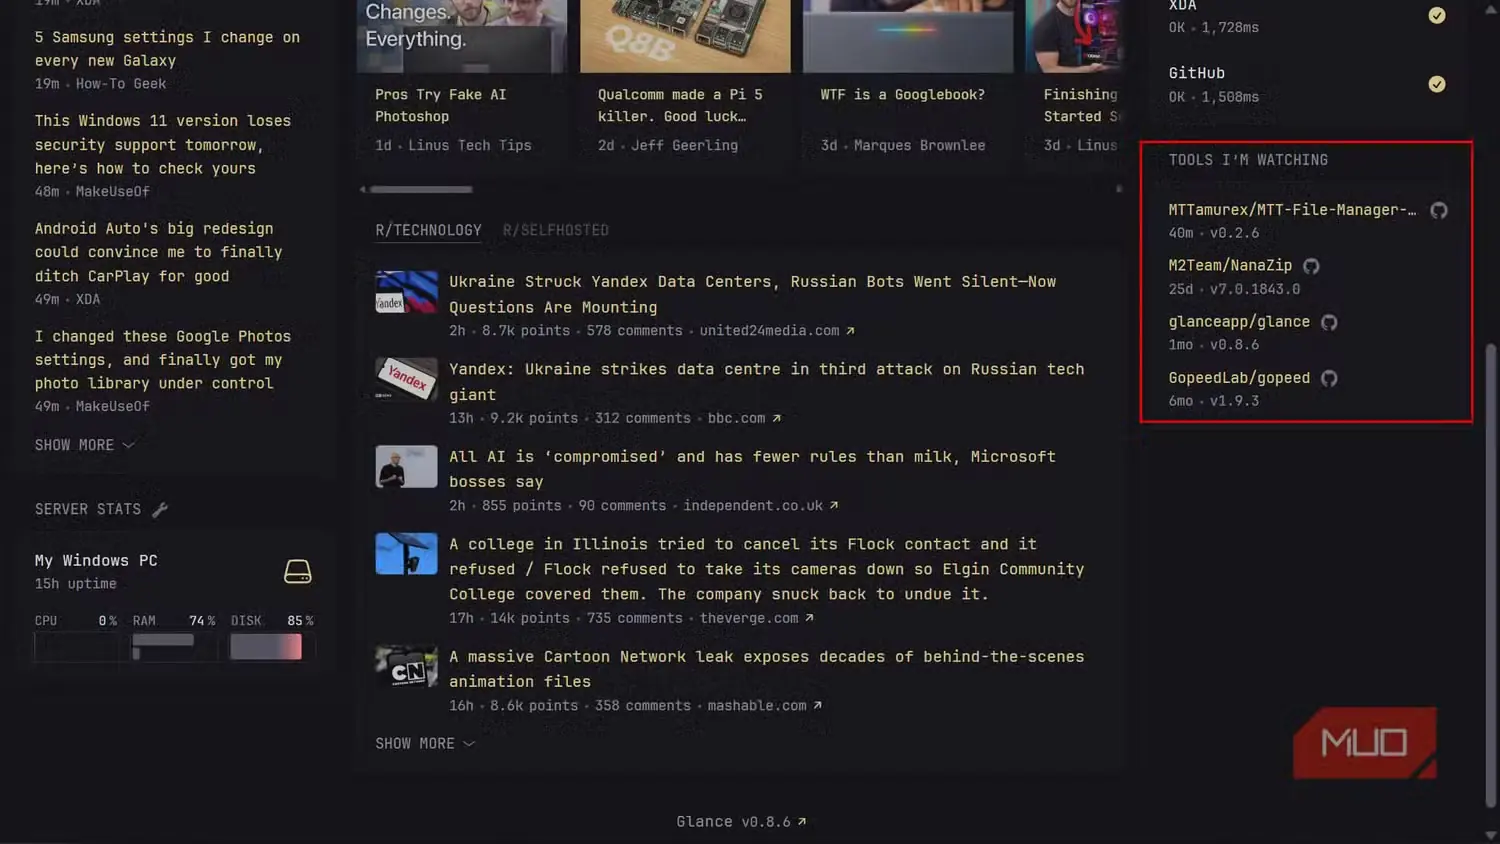Image resolution: width=1500 pixels, height=844 pixels.
Task: Switch to the R/SELFHOSTED tab
Action: pyautogui.click(x=556, y=230)
